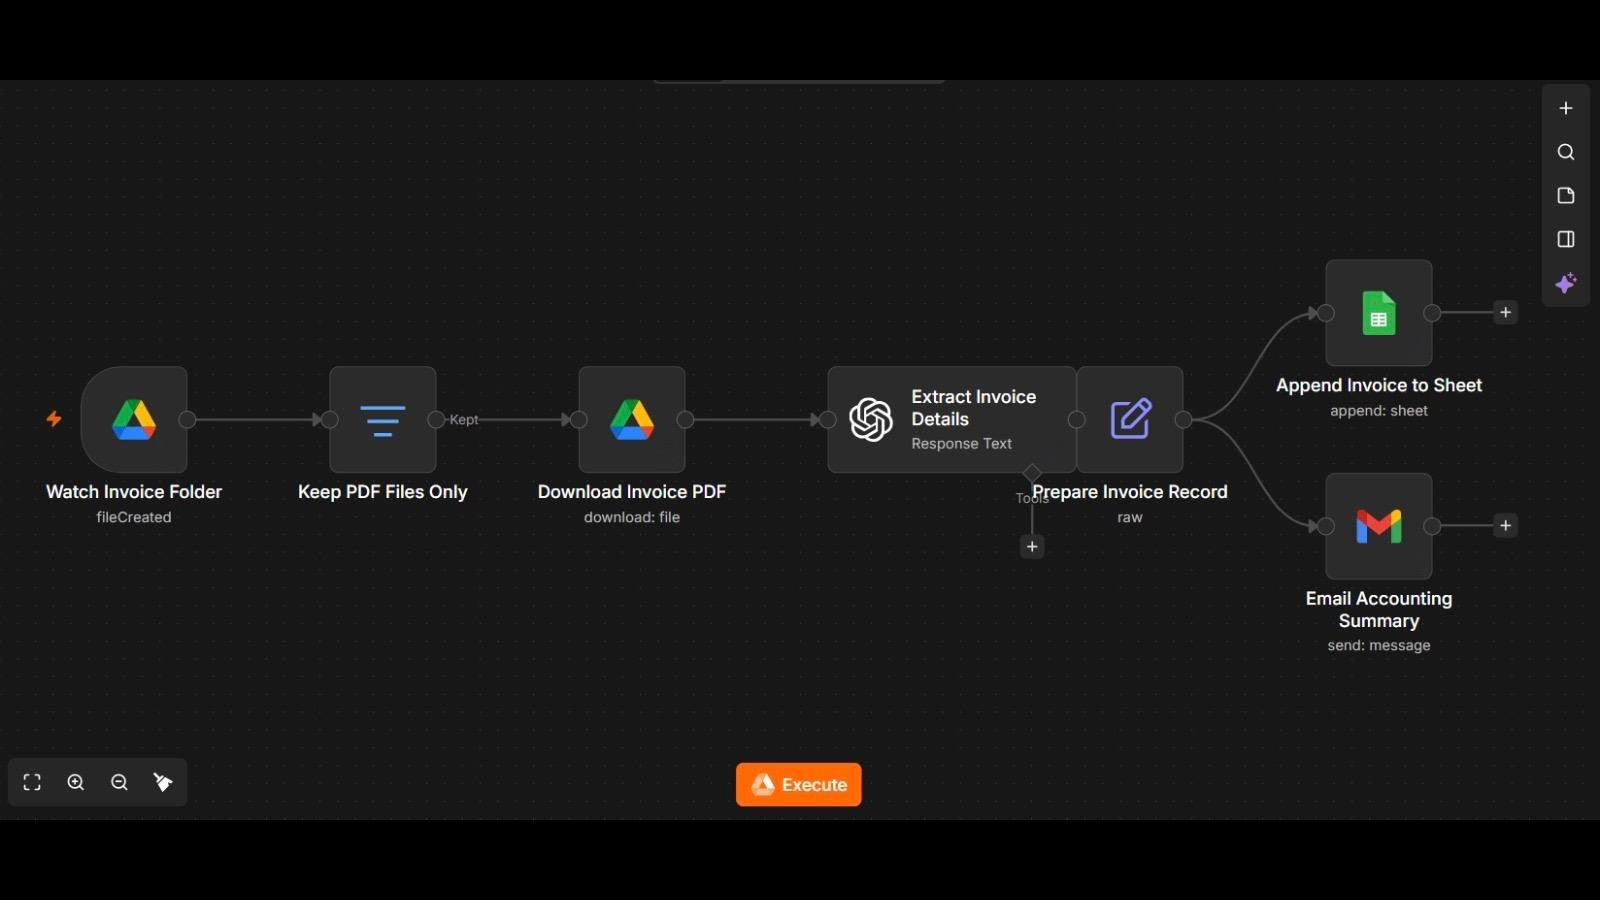
Task: Add node after Append Invoice to Sheet
Action: coord(1505,313)
